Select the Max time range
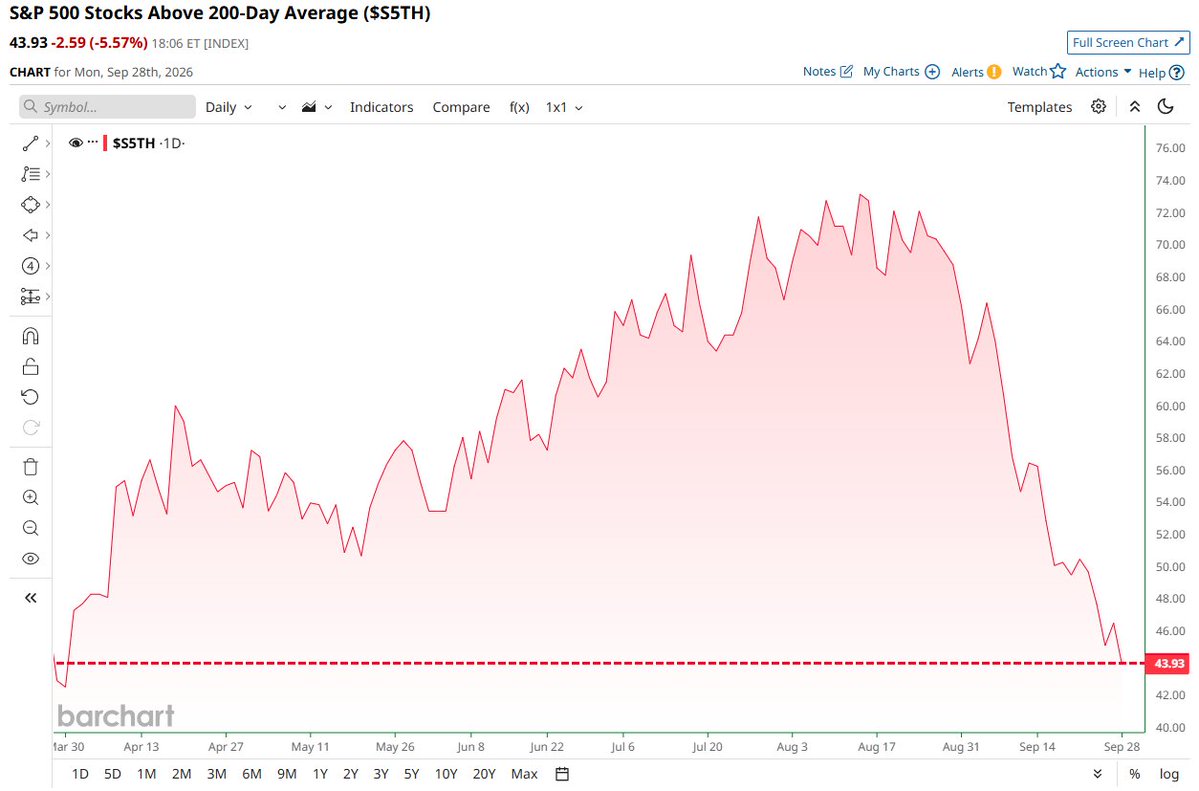The width and height of the screenshot is (1199, 791). point(524,773)
